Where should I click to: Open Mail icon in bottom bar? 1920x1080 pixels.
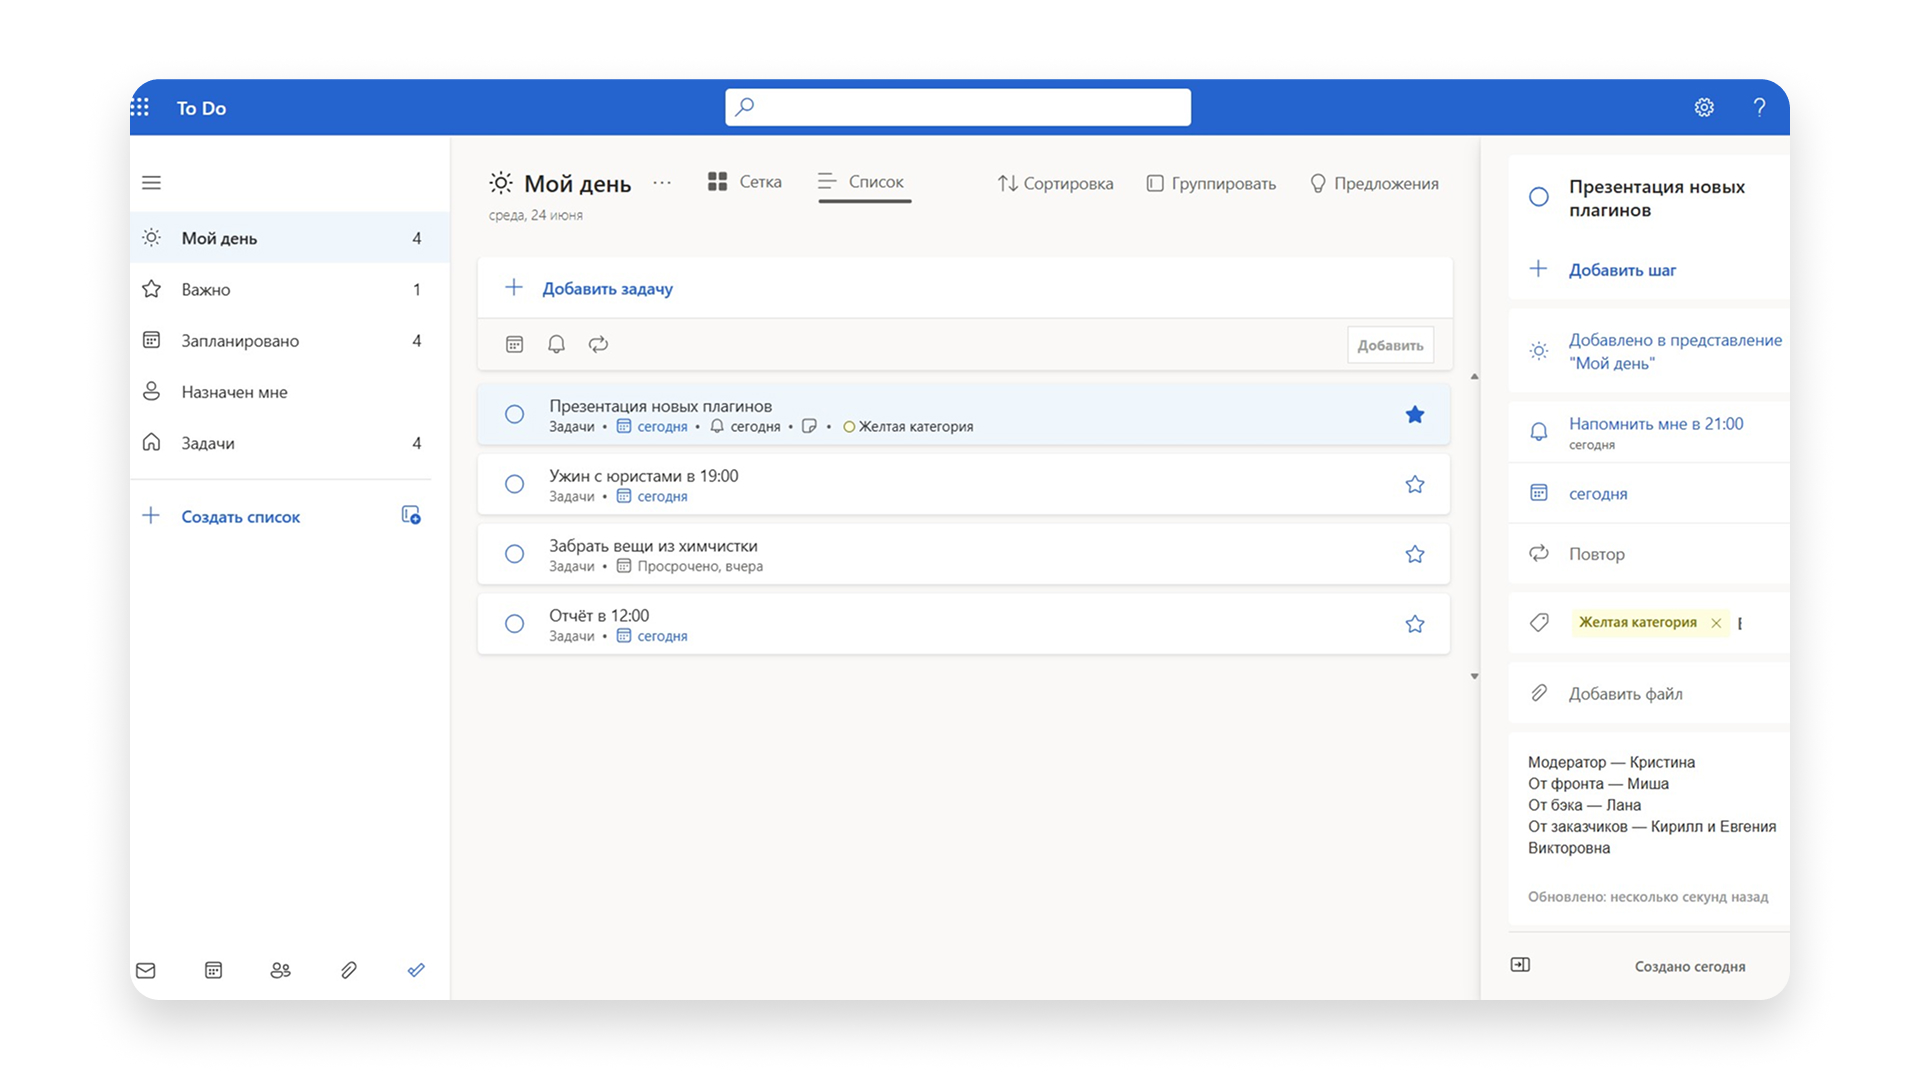pos(146,970)
